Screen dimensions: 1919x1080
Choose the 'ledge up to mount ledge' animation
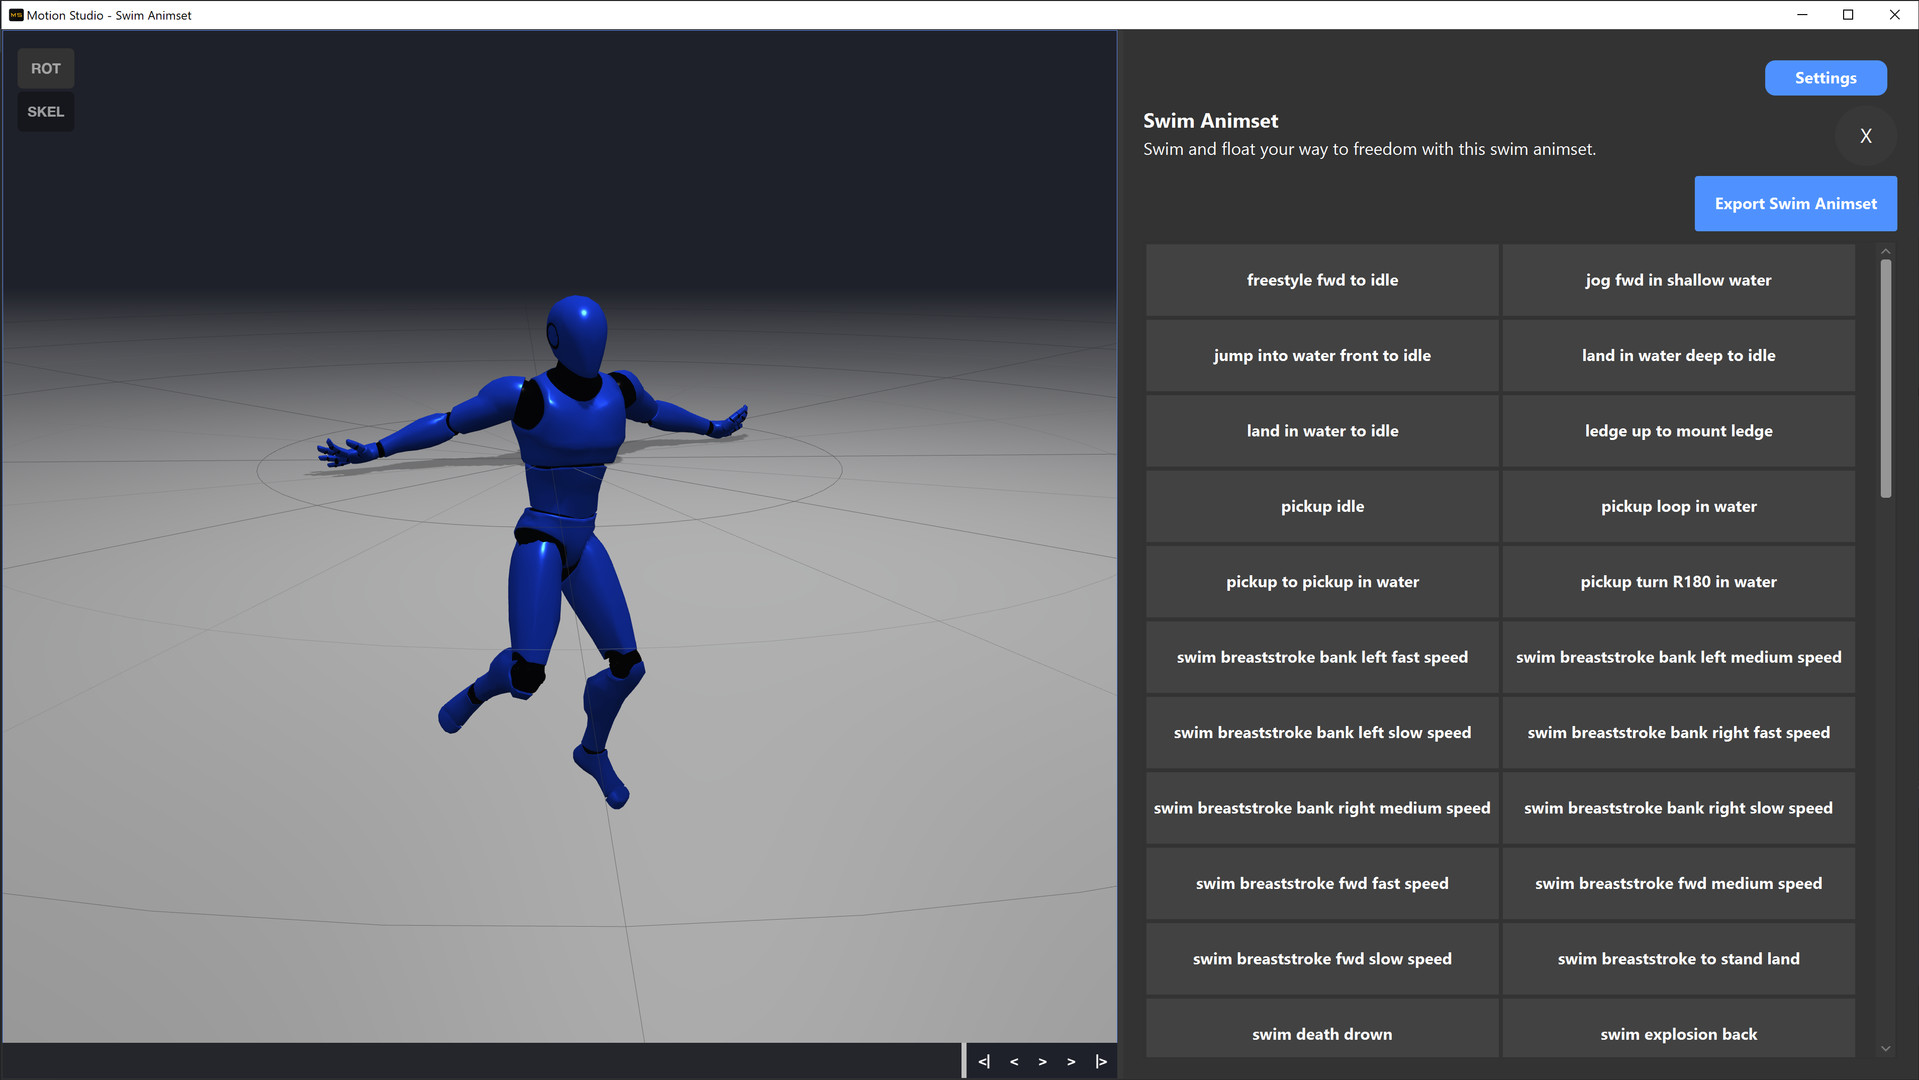(1678, 430)
